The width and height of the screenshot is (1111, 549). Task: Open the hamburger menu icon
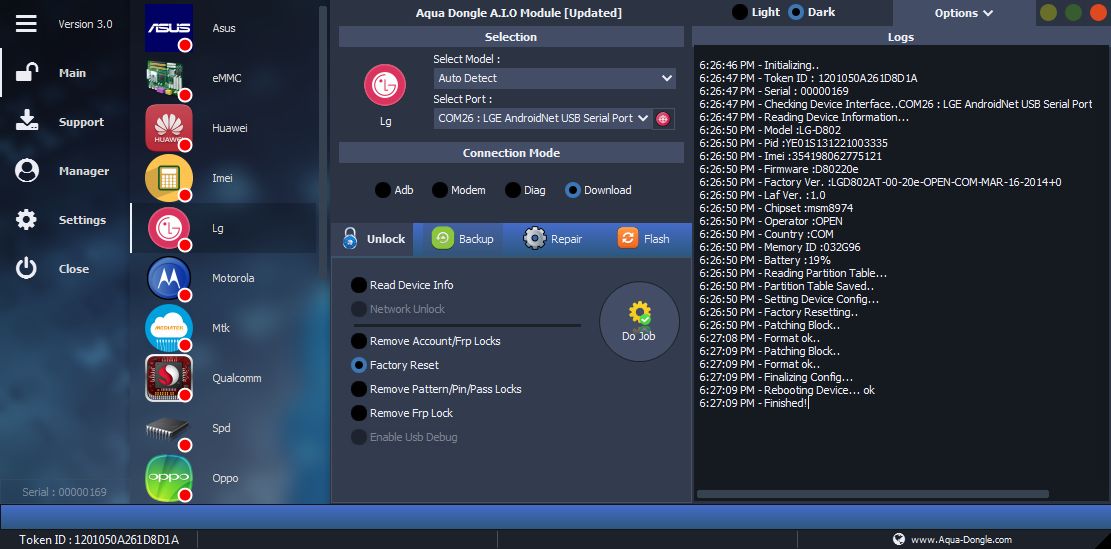coord(27,23)
